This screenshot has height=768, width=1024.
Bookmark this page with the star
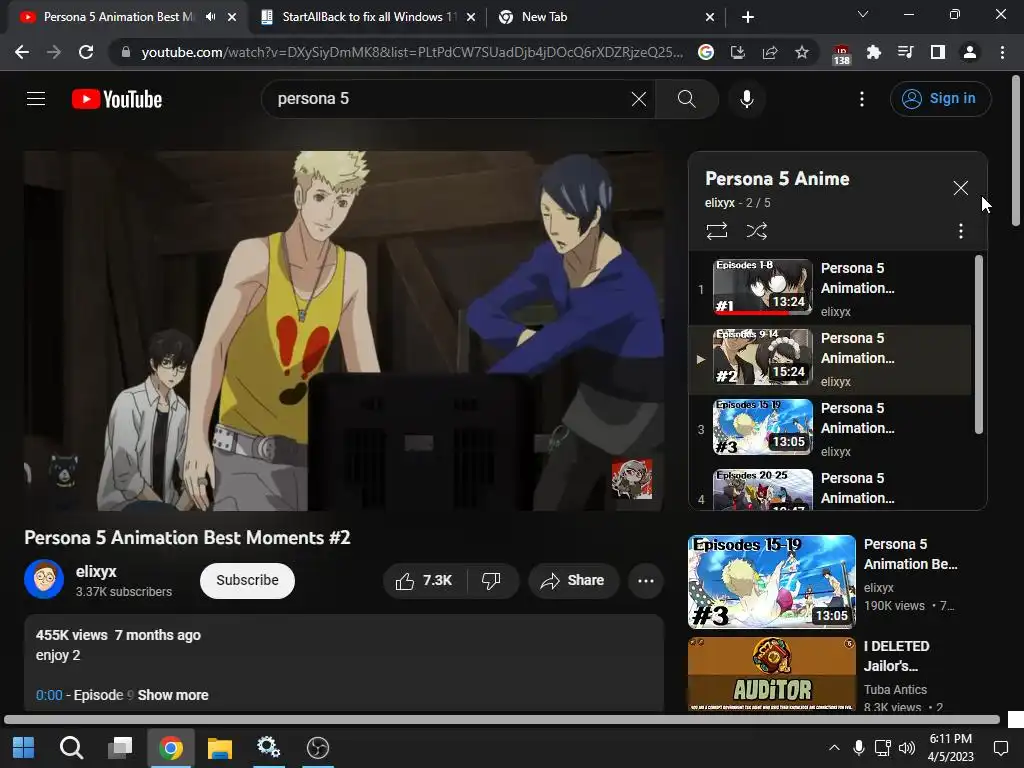pos(802,52)
